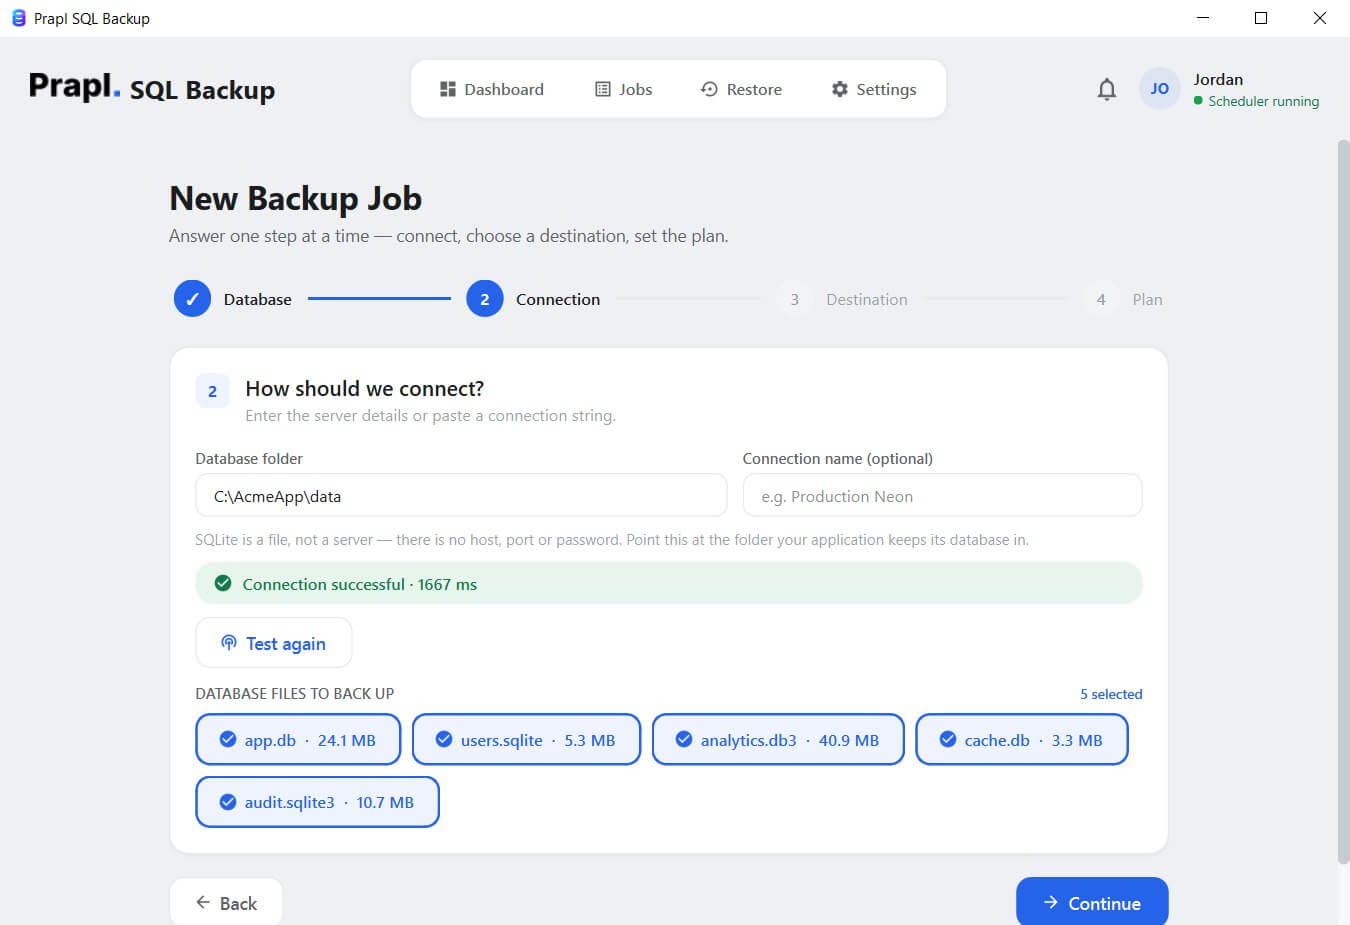The height and width of the screenshot is (925, 1350).
Task: Click the card's number 2 badge
Action: point(212,391)
